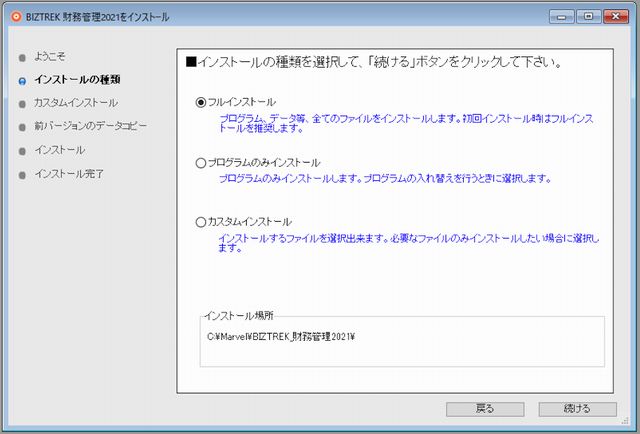Choose プログラムのみインストール option
640x434 pixels.
[200, 163]
